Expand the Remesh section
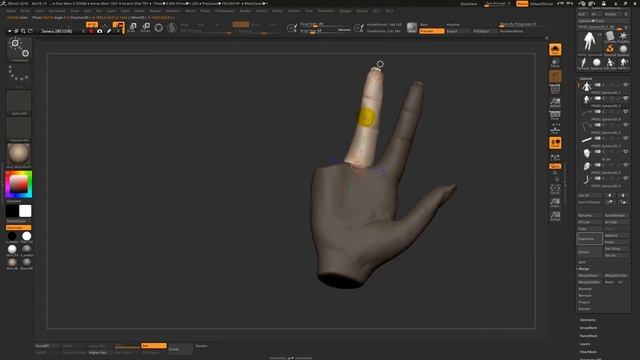Image resolution: width=640 pixels, height=360 pixels. pyautogui.click(x=585, y=296)
